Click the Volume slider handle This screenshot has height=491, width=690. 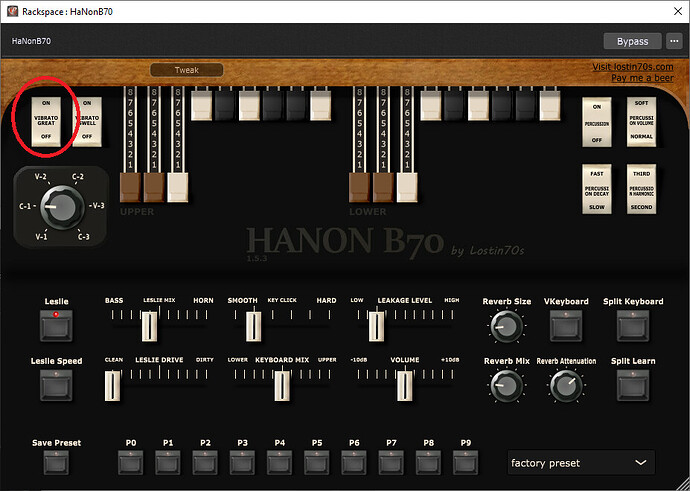pos(405,386)
